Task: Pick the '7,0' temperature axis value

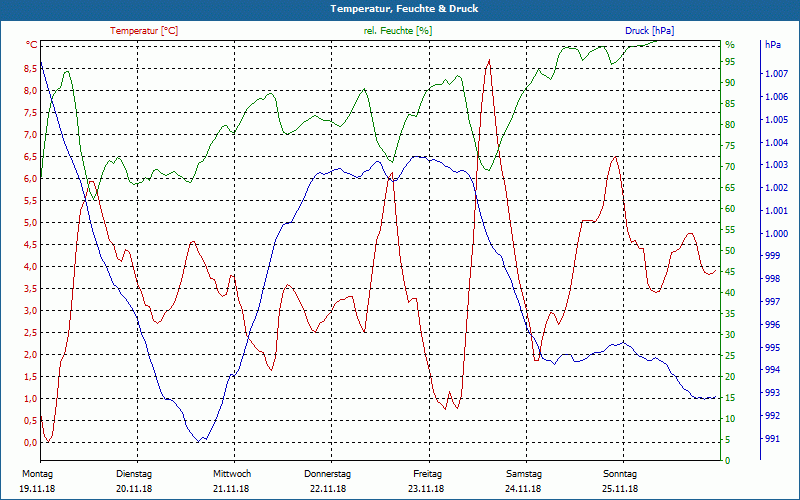Action: click(30, 135)
